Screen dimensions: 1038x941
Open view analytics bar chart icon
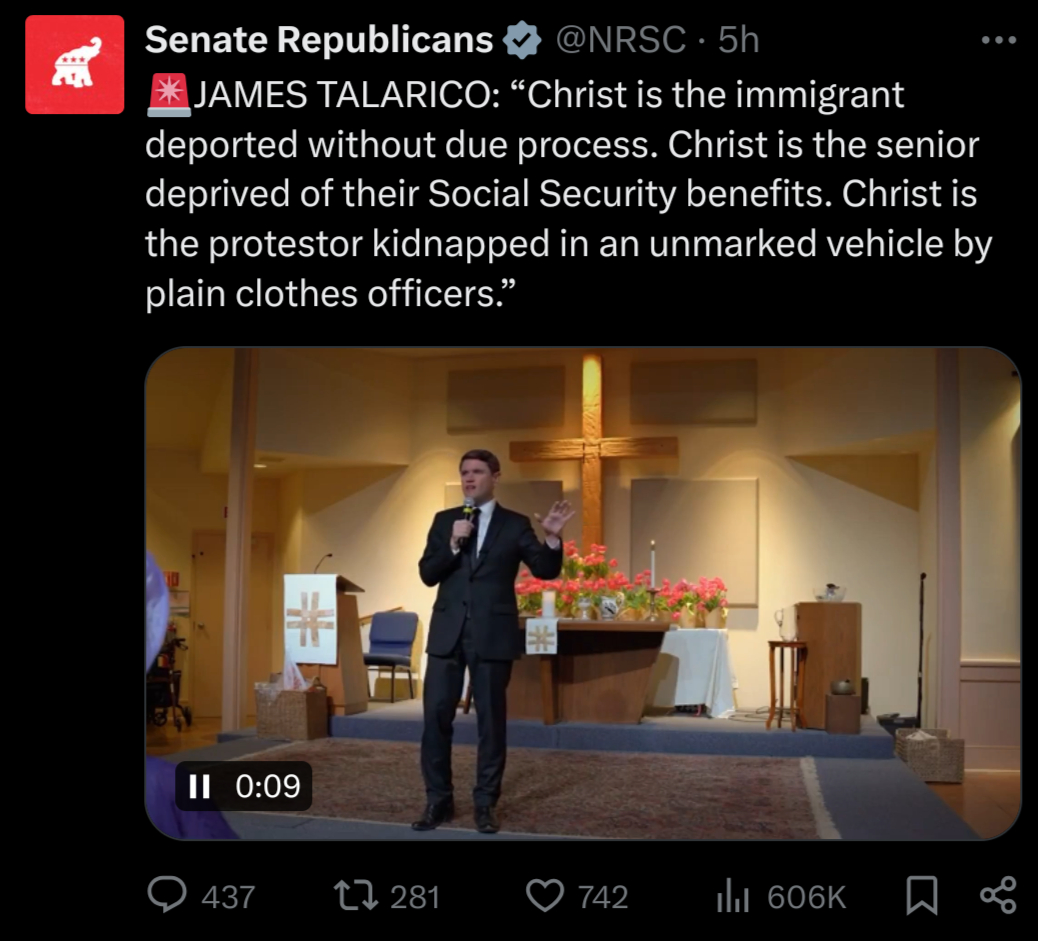(x=732, y=897)
